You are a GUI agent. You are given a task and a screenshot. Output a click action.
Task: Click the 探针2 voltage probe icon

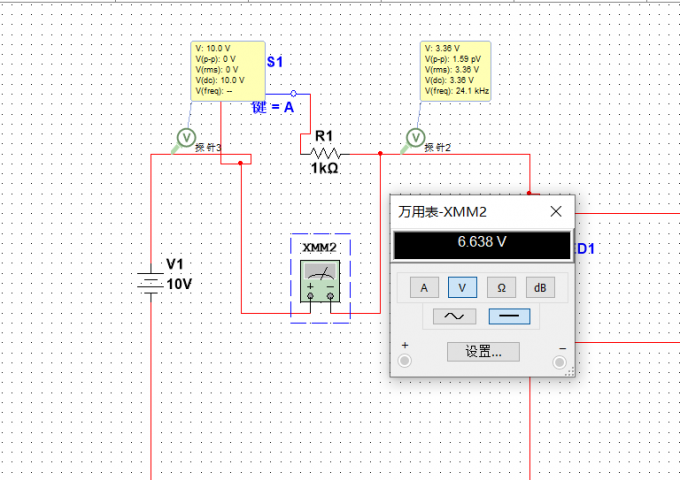(415, 140)
